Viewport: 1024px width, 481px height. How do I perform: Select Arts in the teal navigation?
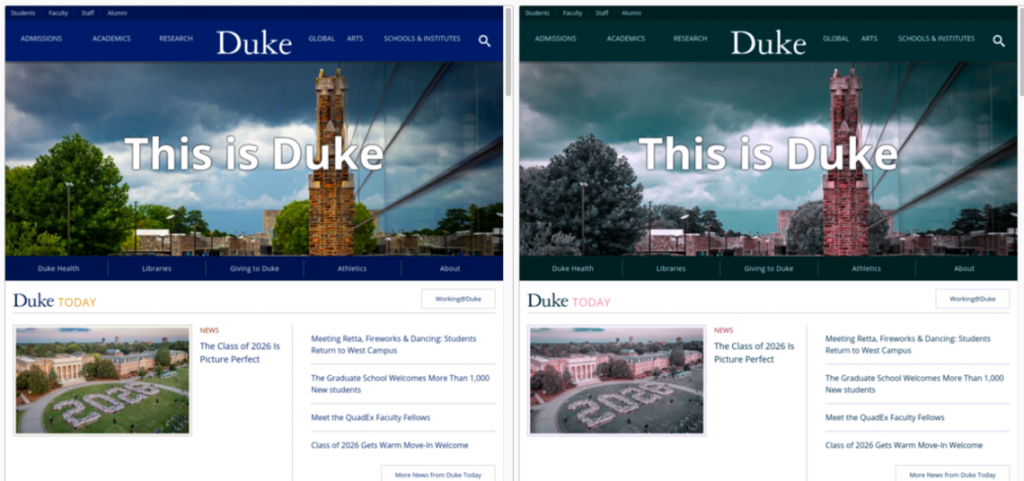pos(869,39)
